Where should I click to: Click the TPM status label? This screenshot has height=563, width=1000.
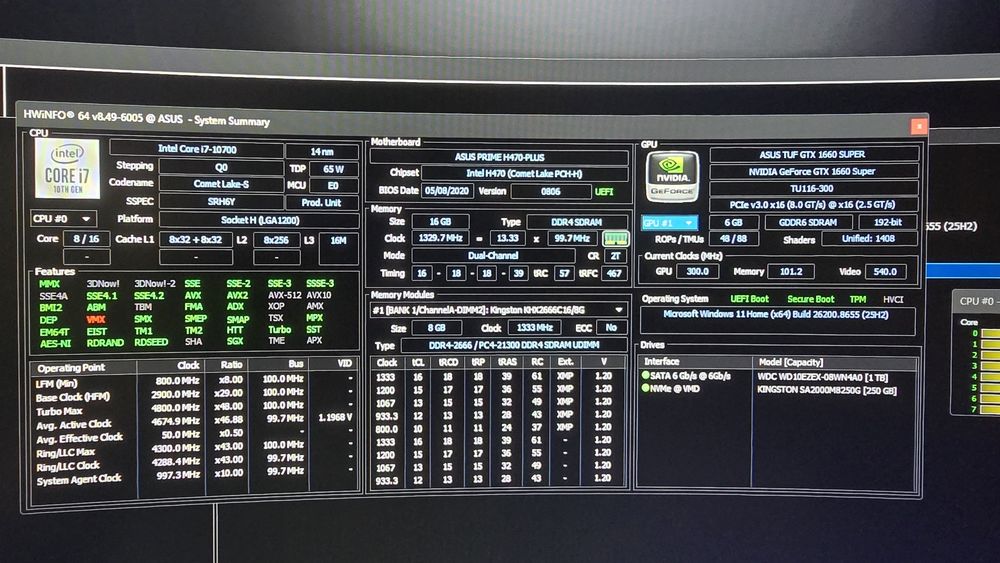click(858, 299)
